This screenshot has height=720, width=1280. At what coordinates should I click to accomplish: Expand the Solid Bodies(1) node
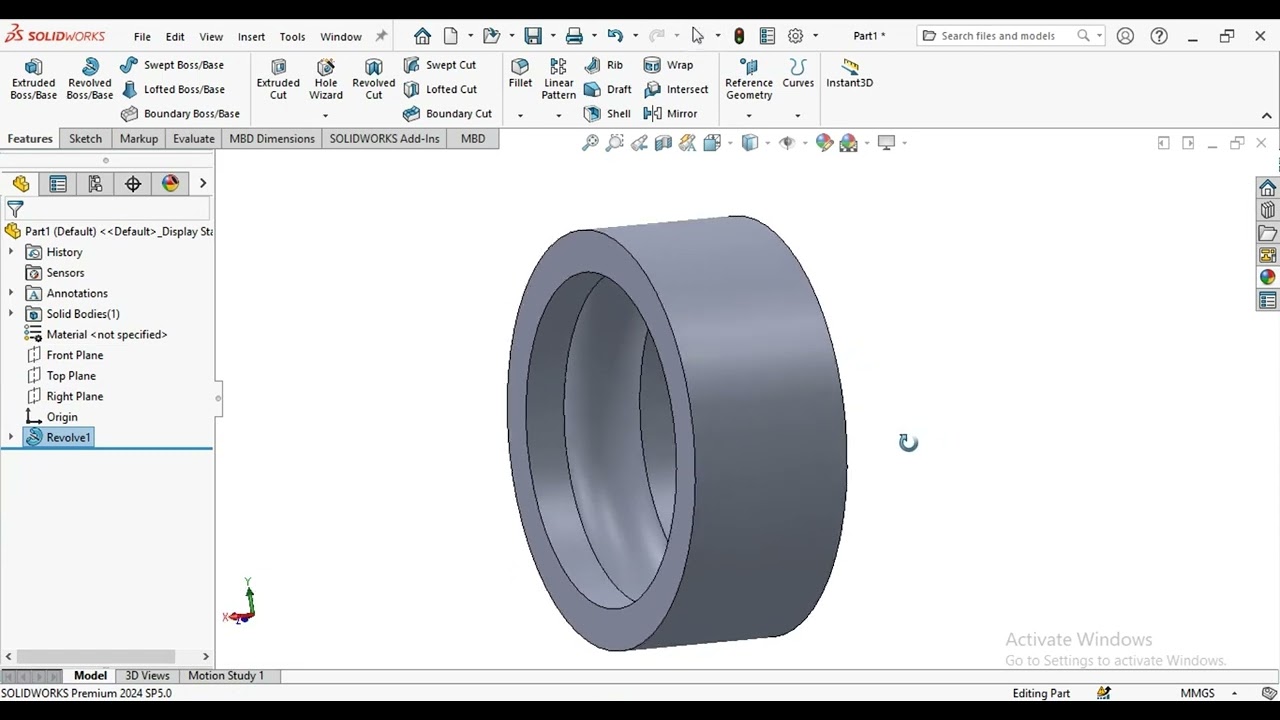tap(11, 314)
